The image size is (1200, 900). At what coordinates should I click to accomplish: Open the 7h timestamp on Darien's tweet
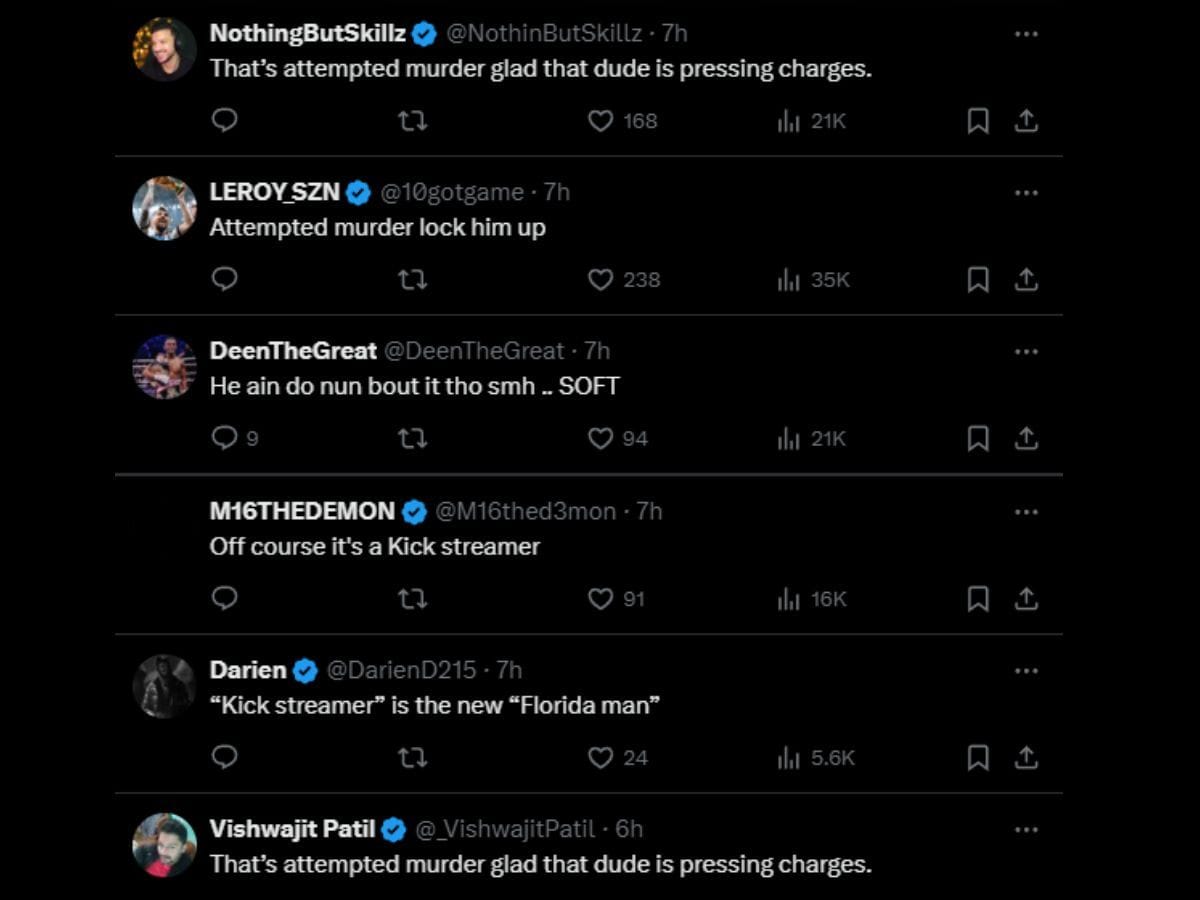click(509, 670)
